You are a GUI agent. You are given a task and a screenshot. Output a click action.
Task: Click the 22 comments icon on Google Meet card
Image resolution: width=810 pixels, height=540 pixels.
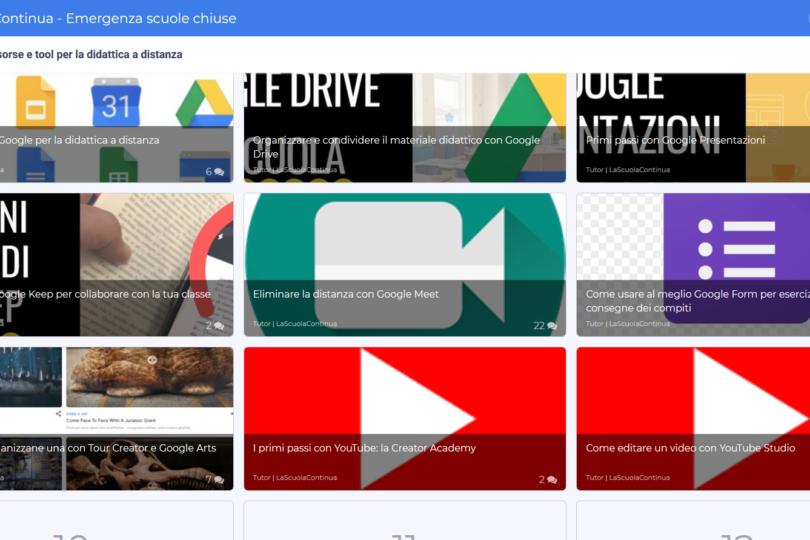click(552, 326)
